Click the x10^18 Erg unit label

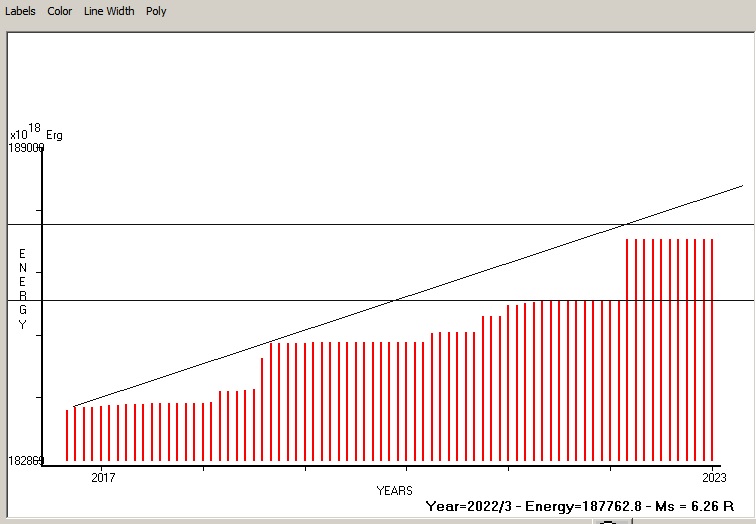[36, 133]
